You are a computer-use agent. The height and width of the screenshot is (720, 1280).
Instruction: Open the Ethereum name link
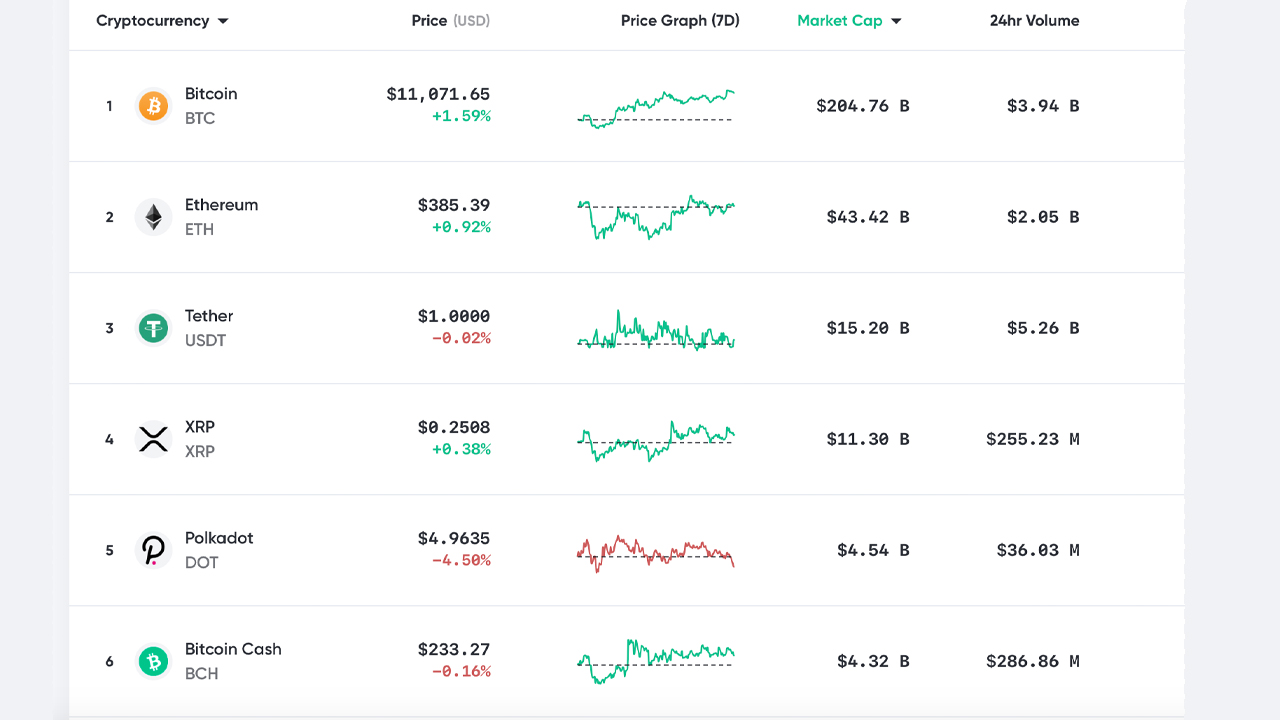221,205
